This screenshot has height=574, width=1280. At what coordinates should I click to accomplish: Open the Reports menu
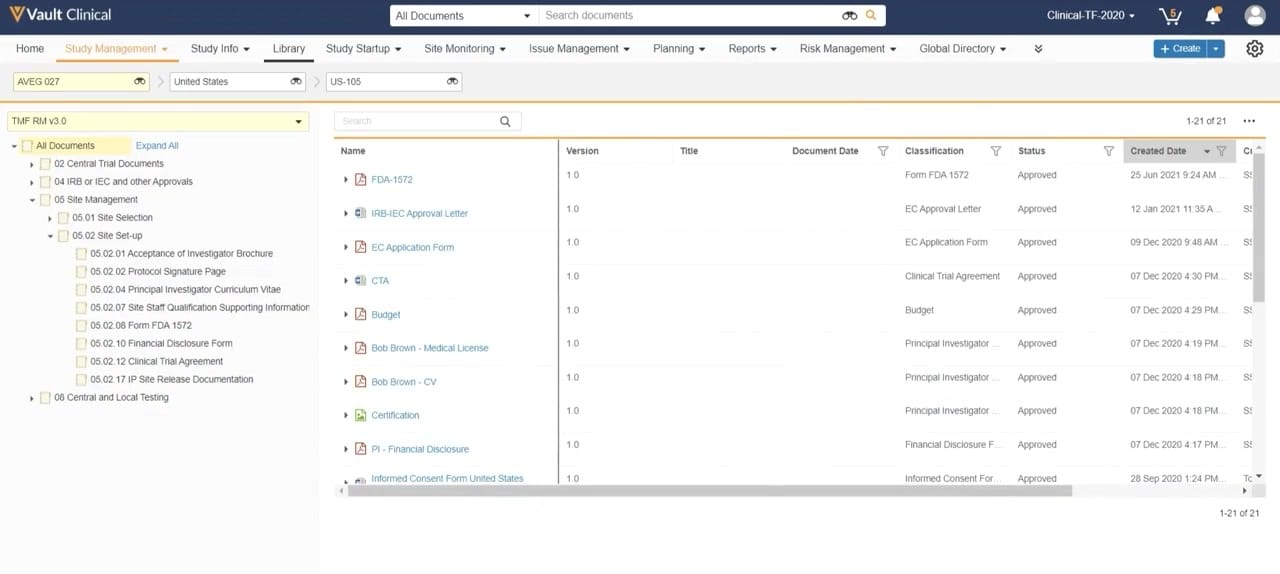point(753,48)
